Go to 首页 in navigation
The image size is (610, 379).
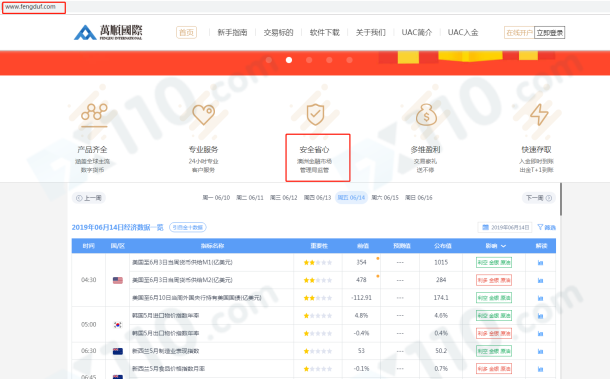click(x=186, y=32)
